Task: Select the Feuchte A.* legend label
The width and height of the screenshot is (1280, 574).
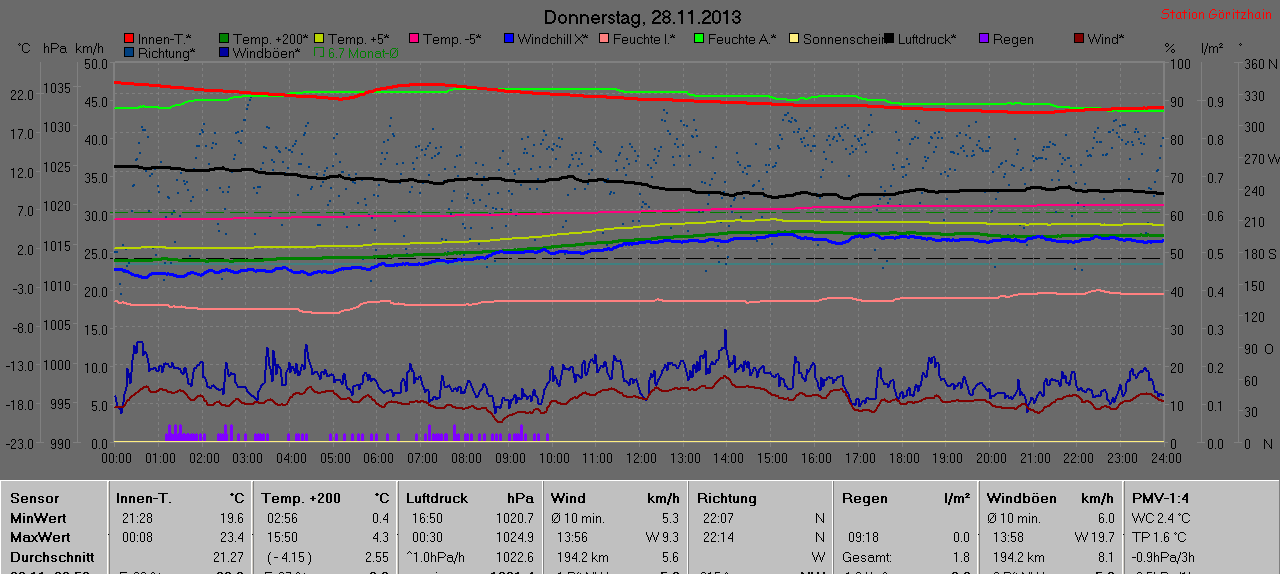Action: [x=742, y=39]
